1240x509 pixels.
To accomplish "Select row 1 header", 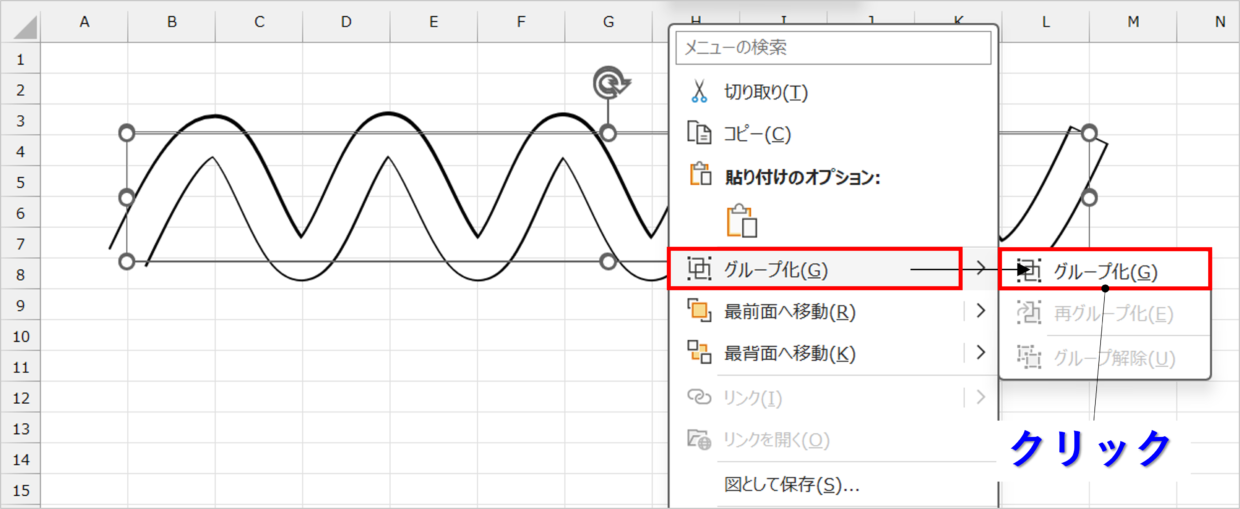I will point(21,59).
